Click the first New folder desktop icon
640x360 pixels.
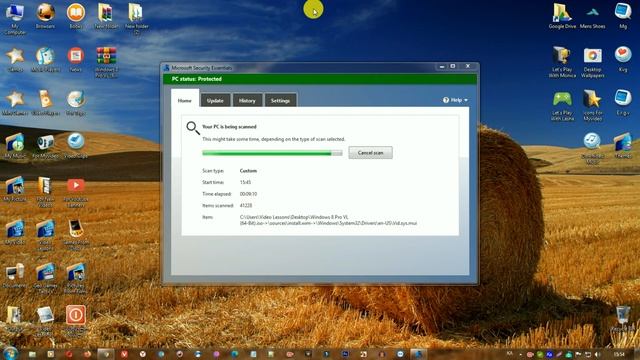tap(106, 16)
